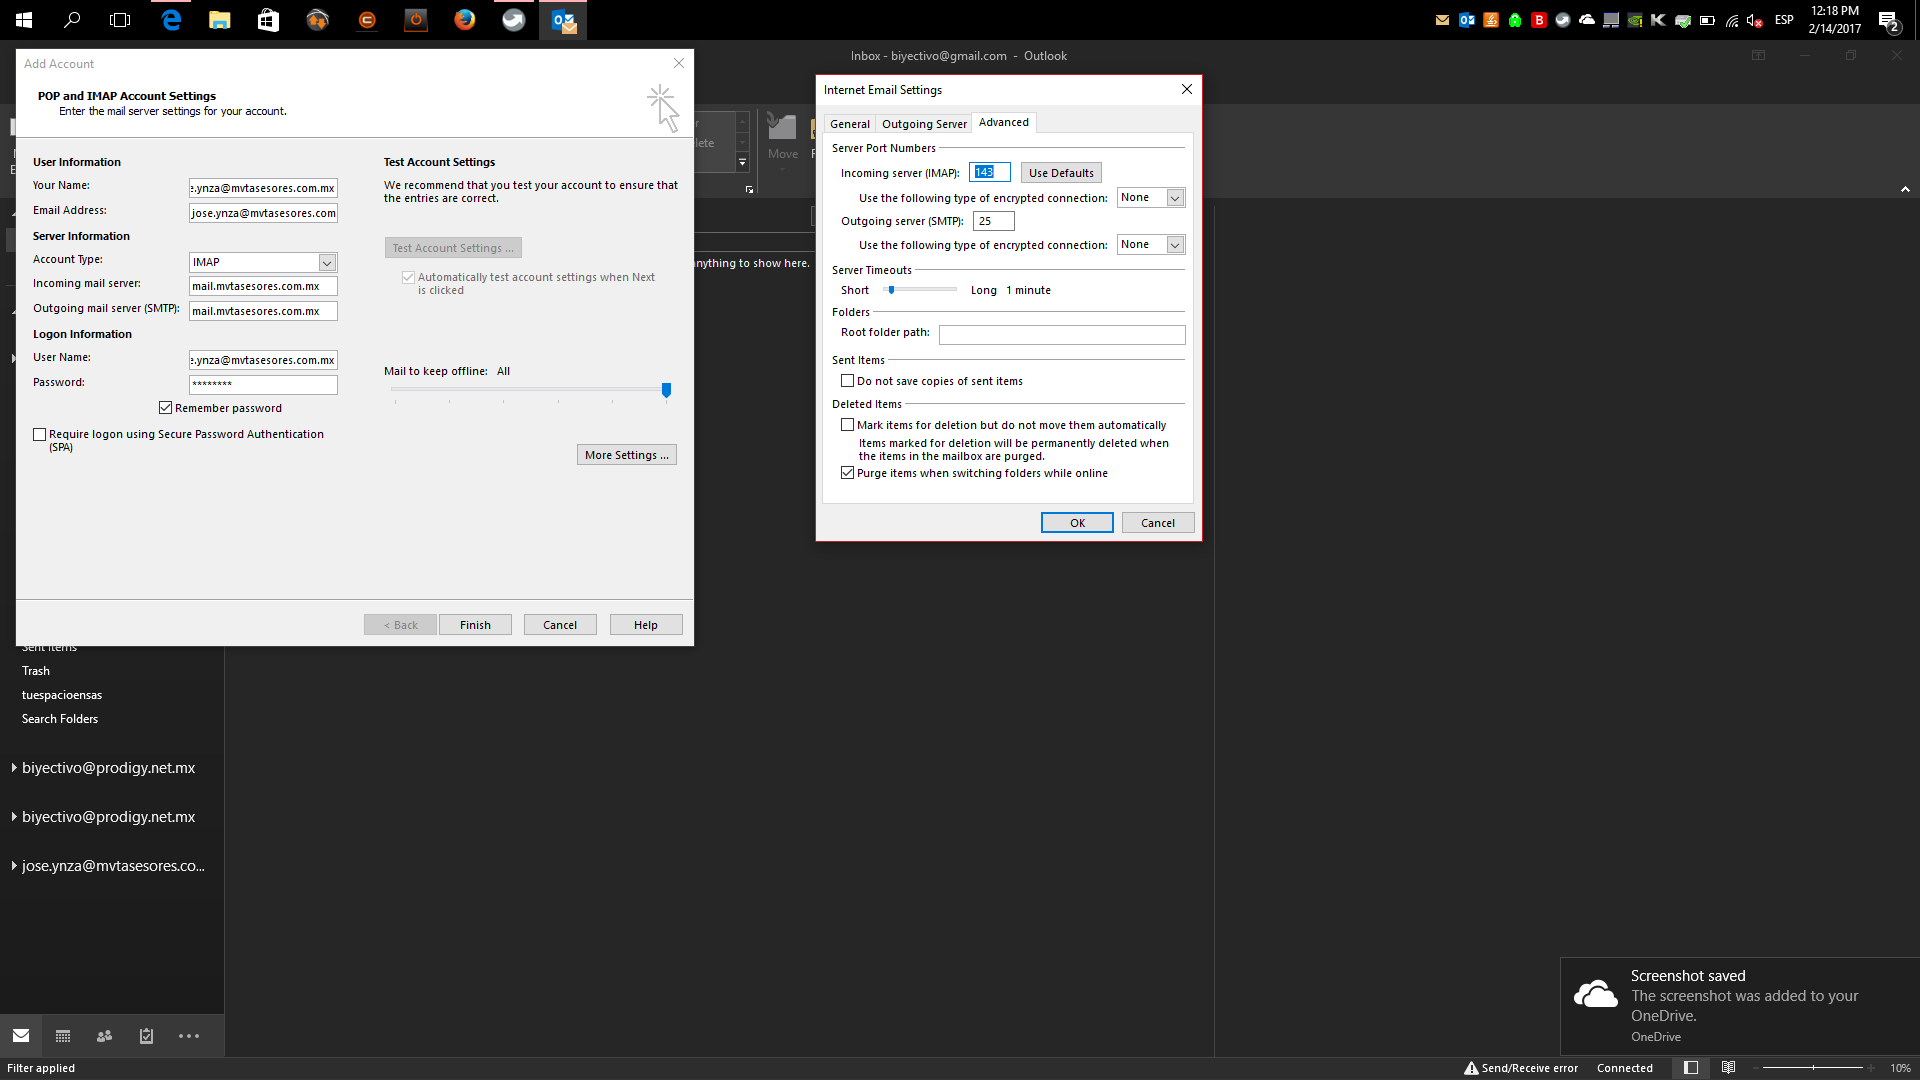Switch to Outgoing Server tab
Viewport: 1920px width, 1080px height.
924,124
